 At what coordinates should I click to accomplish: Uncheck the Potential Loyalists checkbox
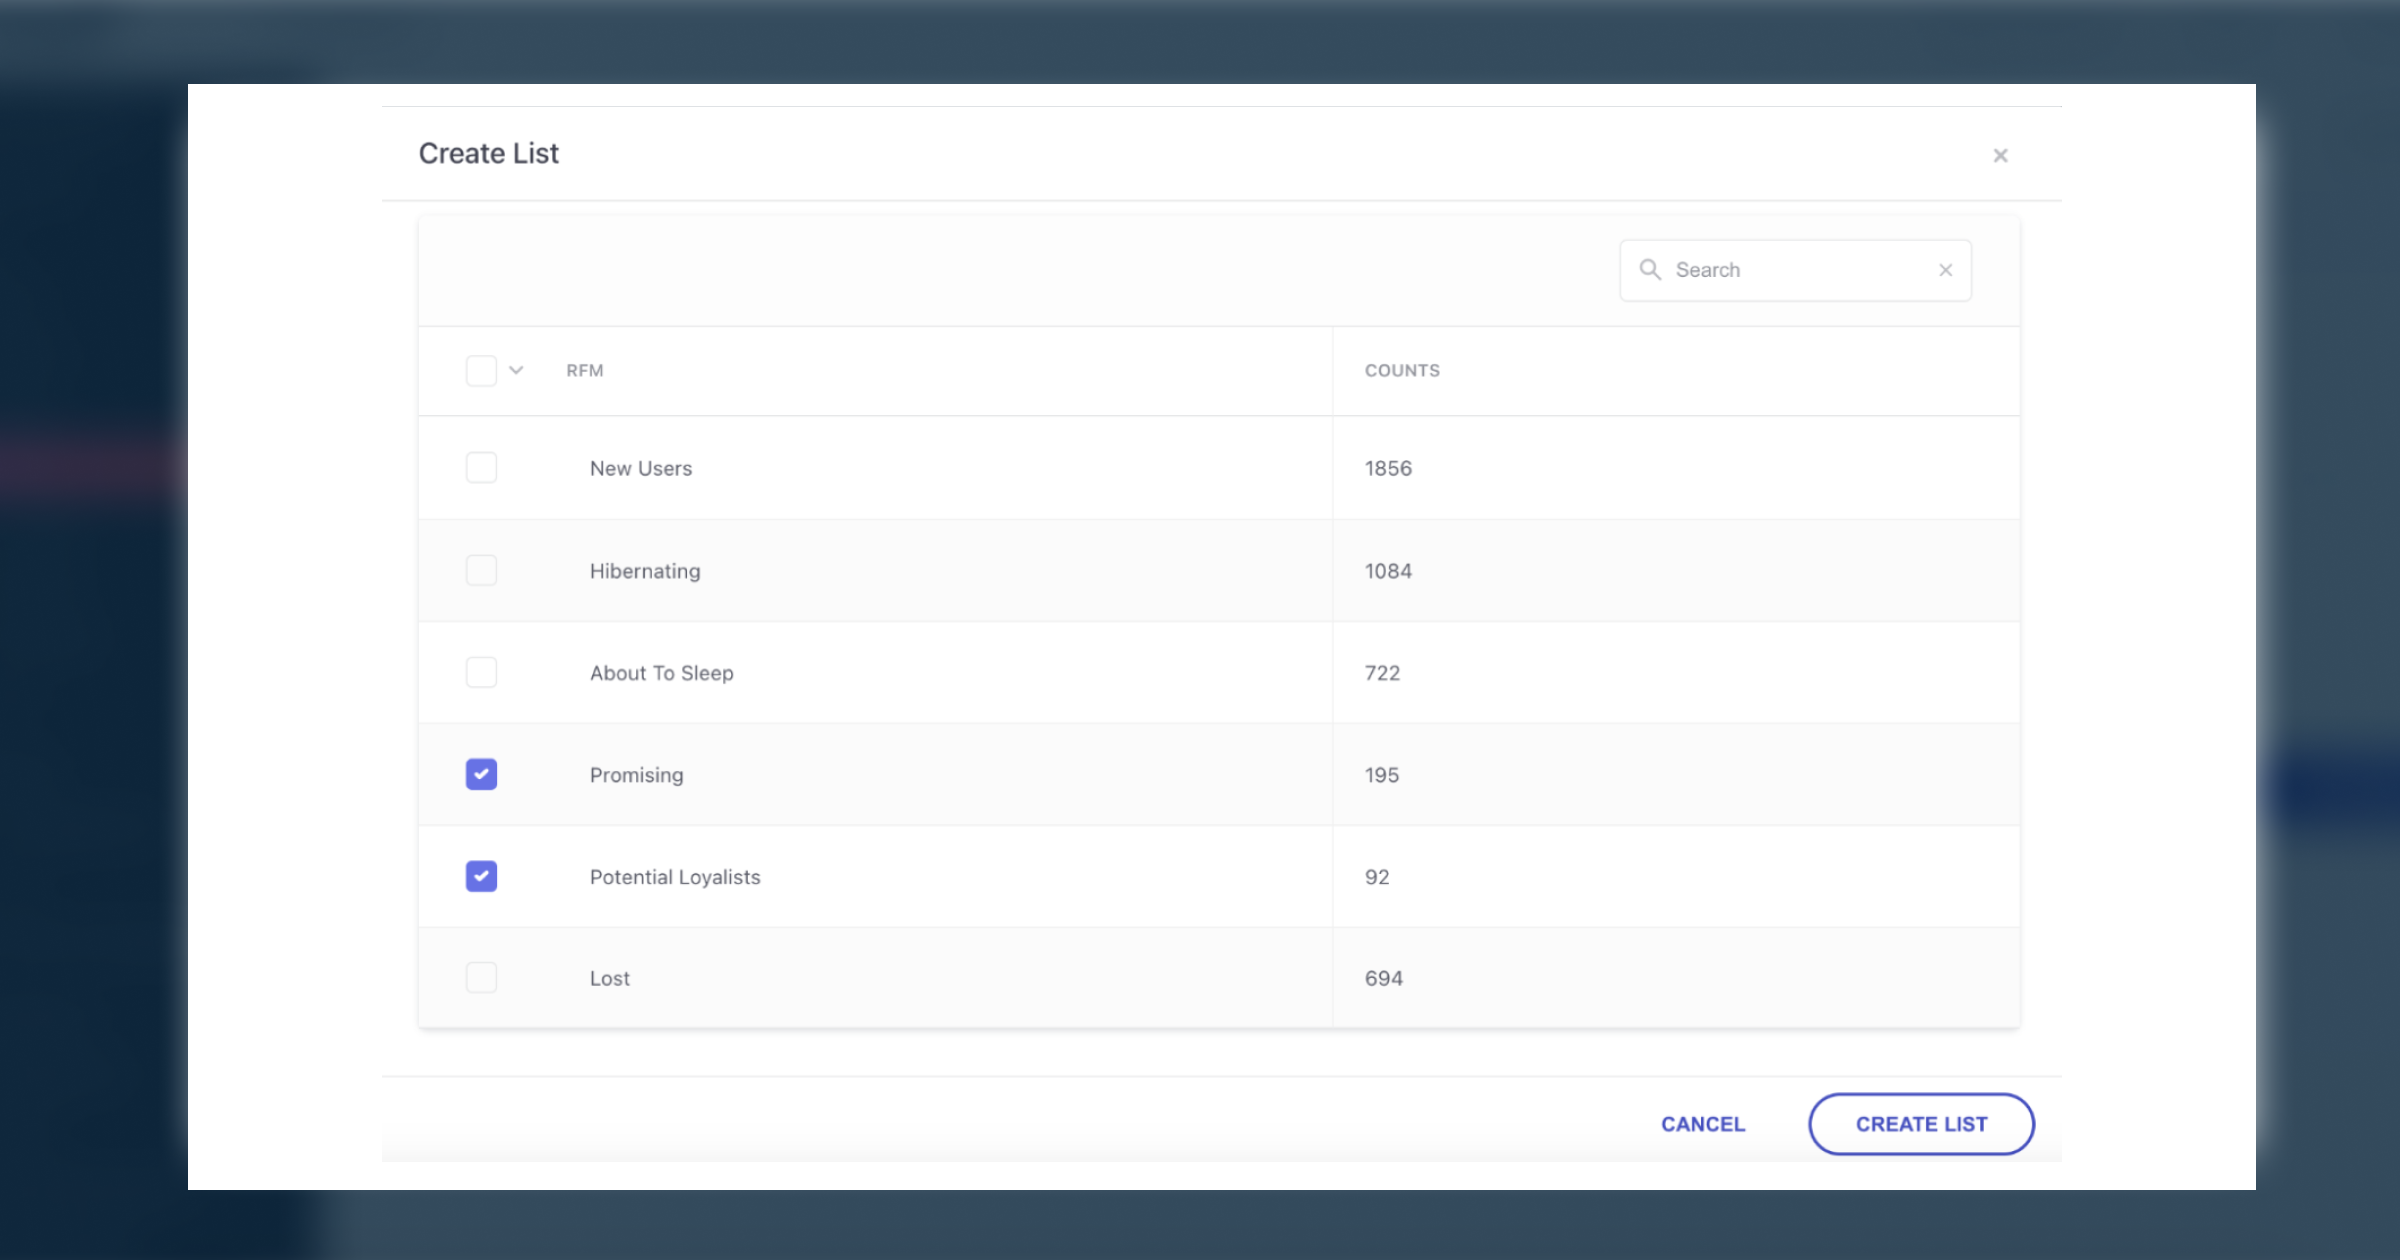pyautogui.click(x=481, y=877)
